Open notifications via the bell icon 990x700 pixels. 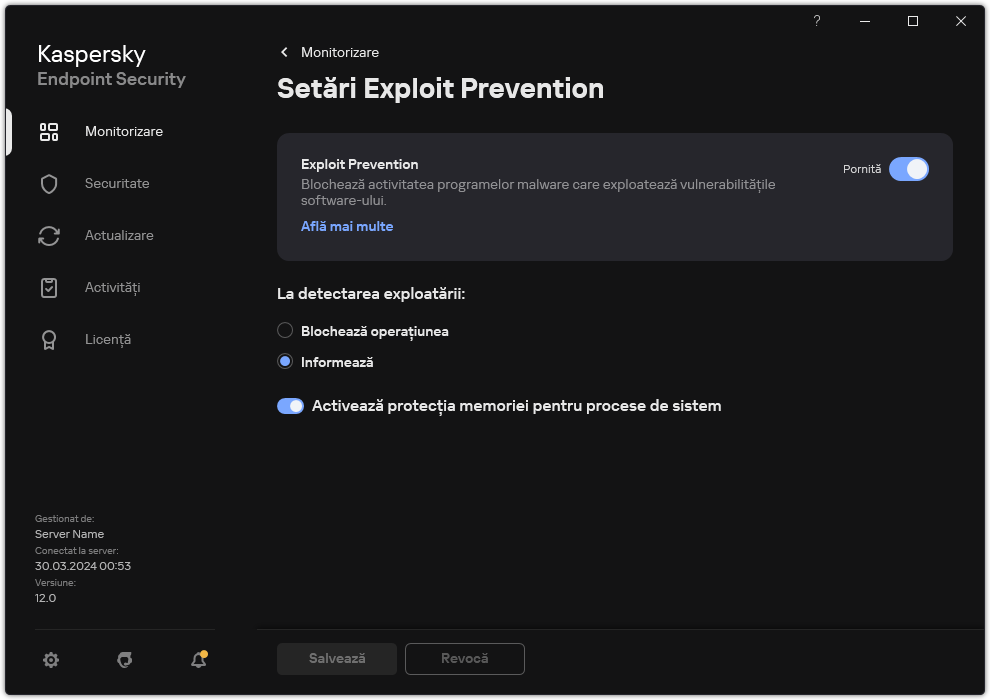(x=197, y=661)
